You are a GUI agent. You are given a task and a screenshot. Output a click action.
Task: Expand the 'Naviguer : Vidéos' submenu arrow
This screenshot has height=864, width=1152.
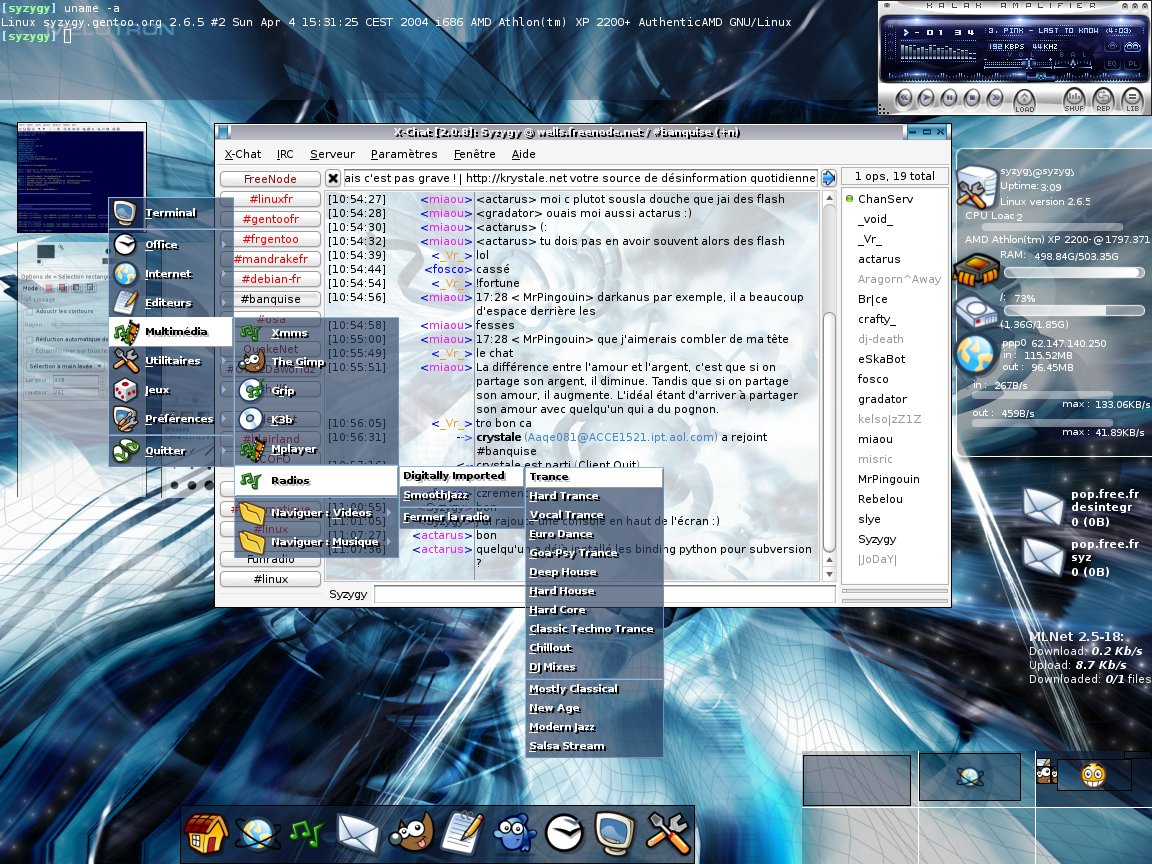click(389, 512)
